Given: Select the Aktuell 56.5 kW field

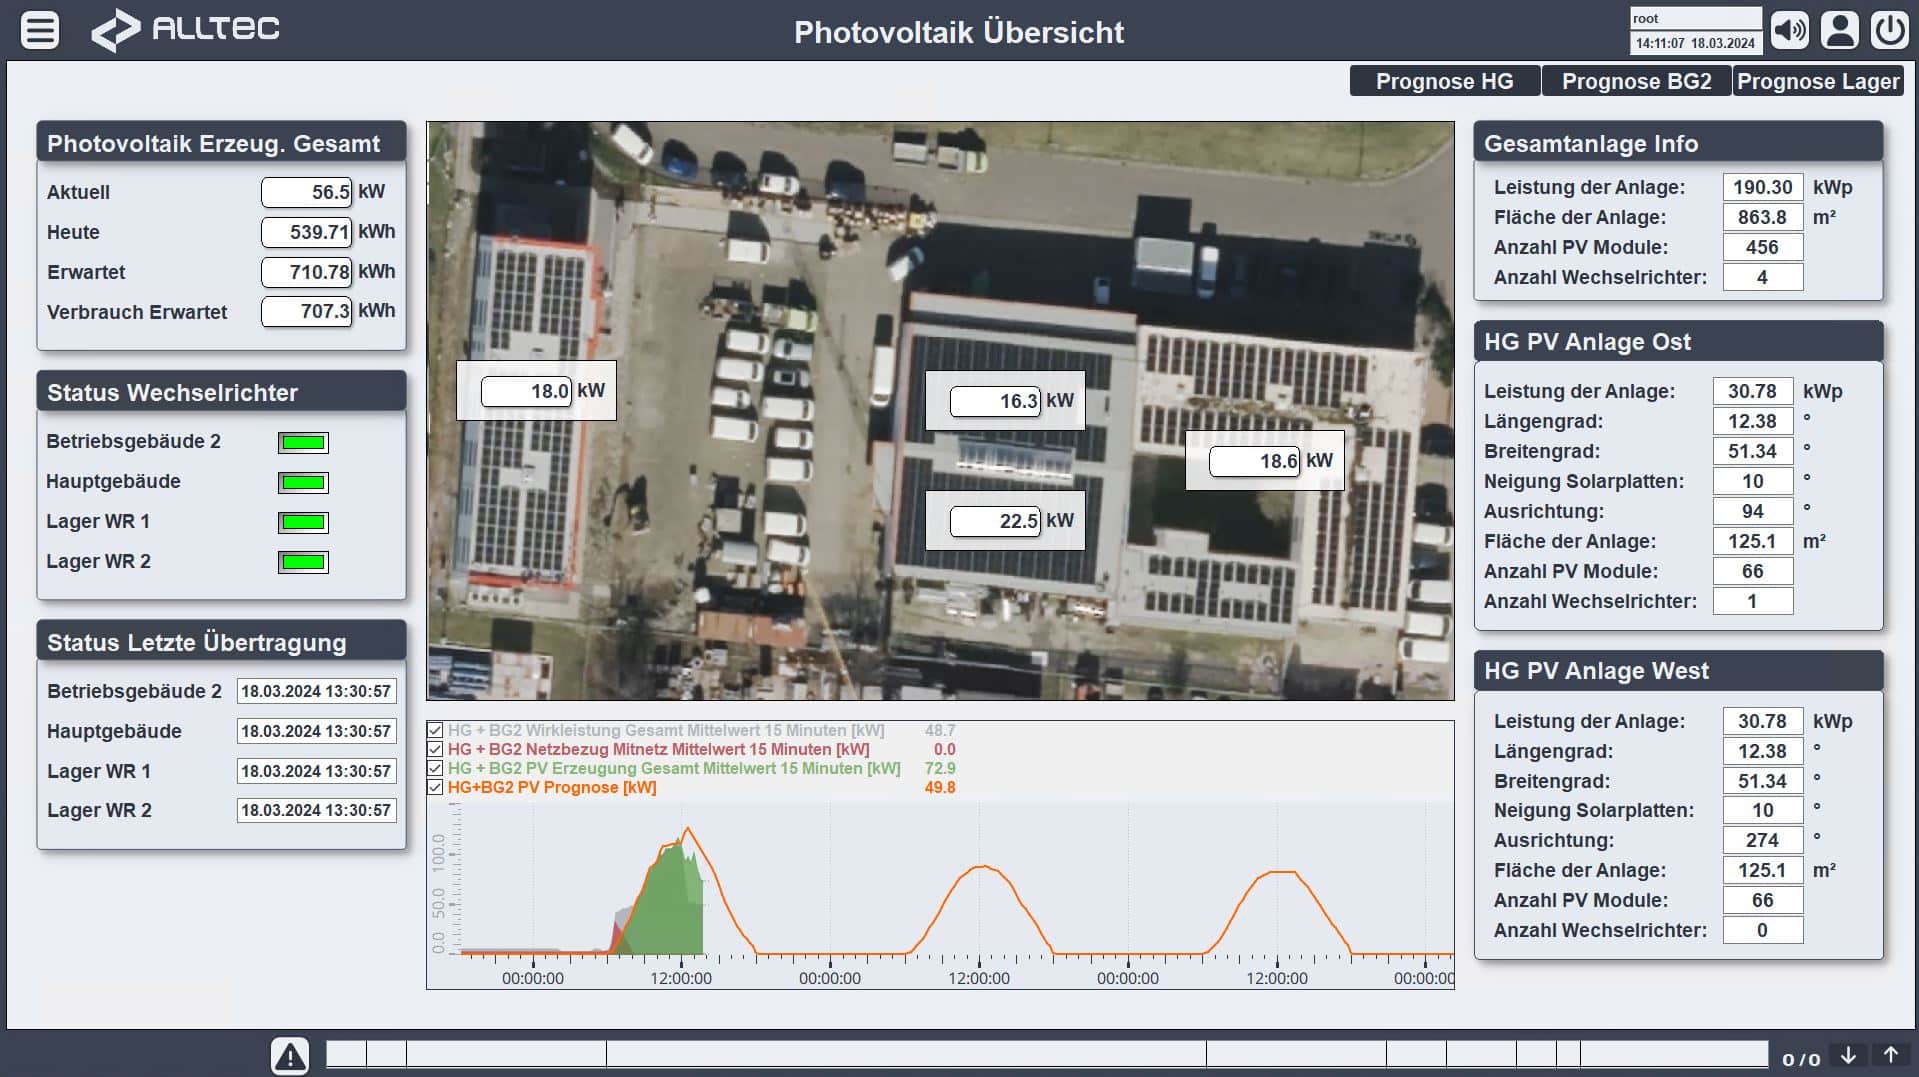Looking at the screenshot, I should pos(306,192).
